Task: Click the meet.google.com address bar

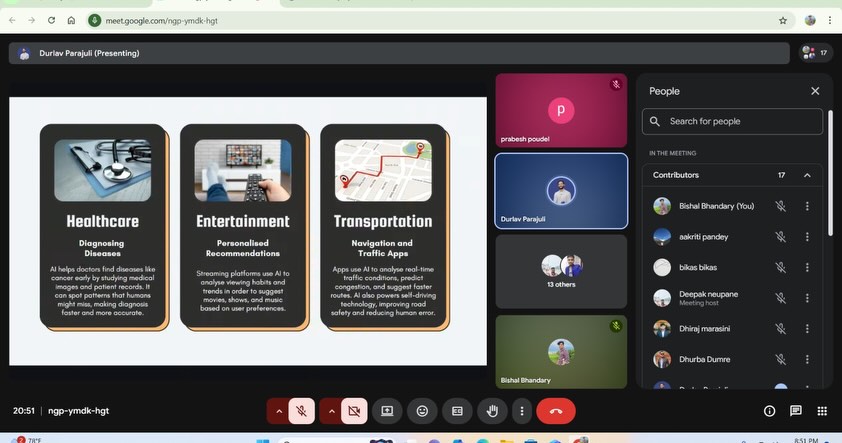Action: 440,20
